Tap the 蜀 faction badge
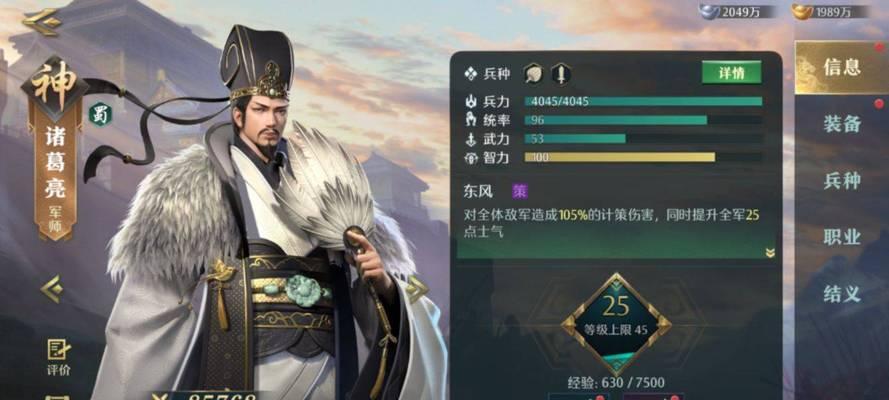The width and height of the screenshot is (889, 400). tap(100, 114)
